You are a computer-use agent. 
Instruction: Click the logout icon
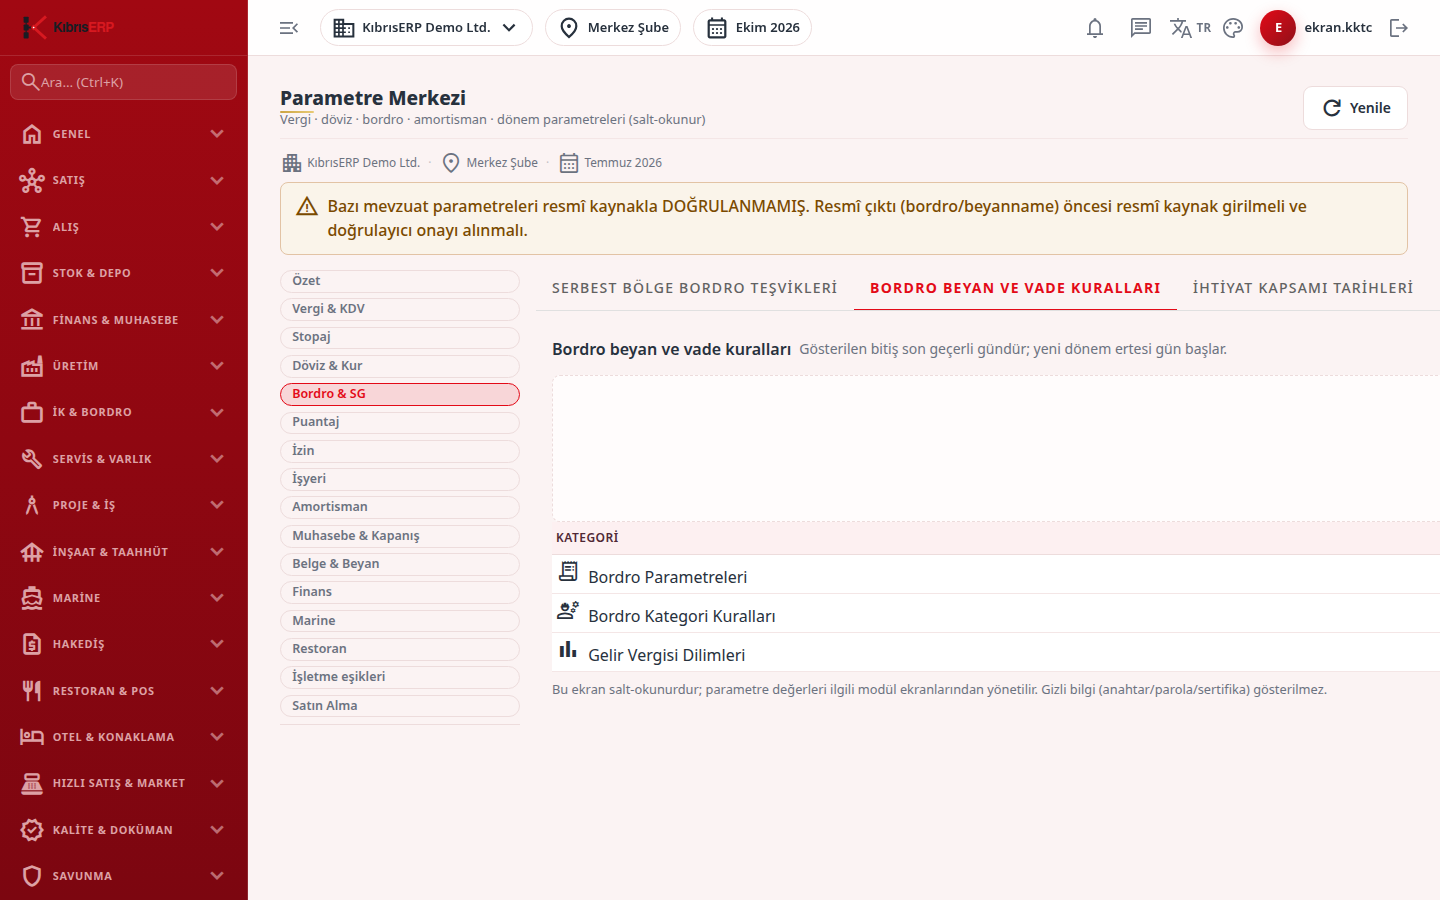(x=1399, y=28)
